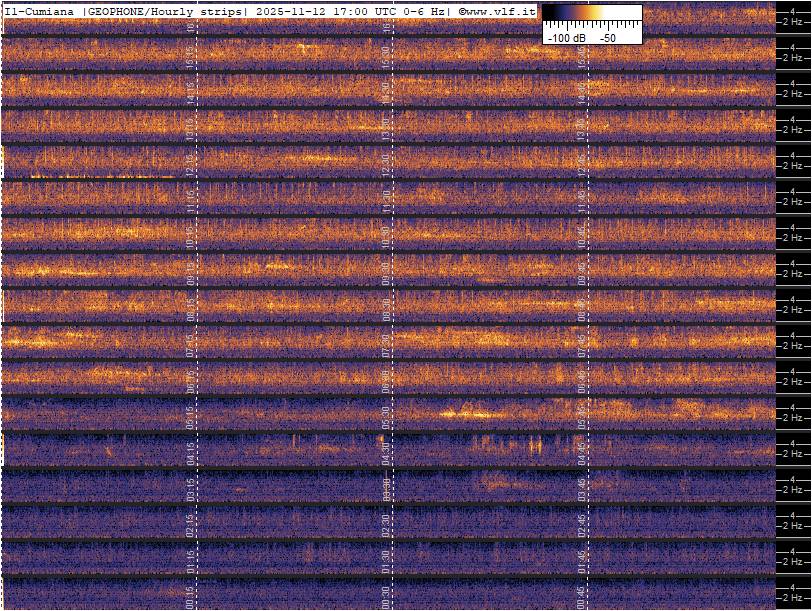Select the 09:45 time marker
This screenshot has height=611, width=812.
581,270
